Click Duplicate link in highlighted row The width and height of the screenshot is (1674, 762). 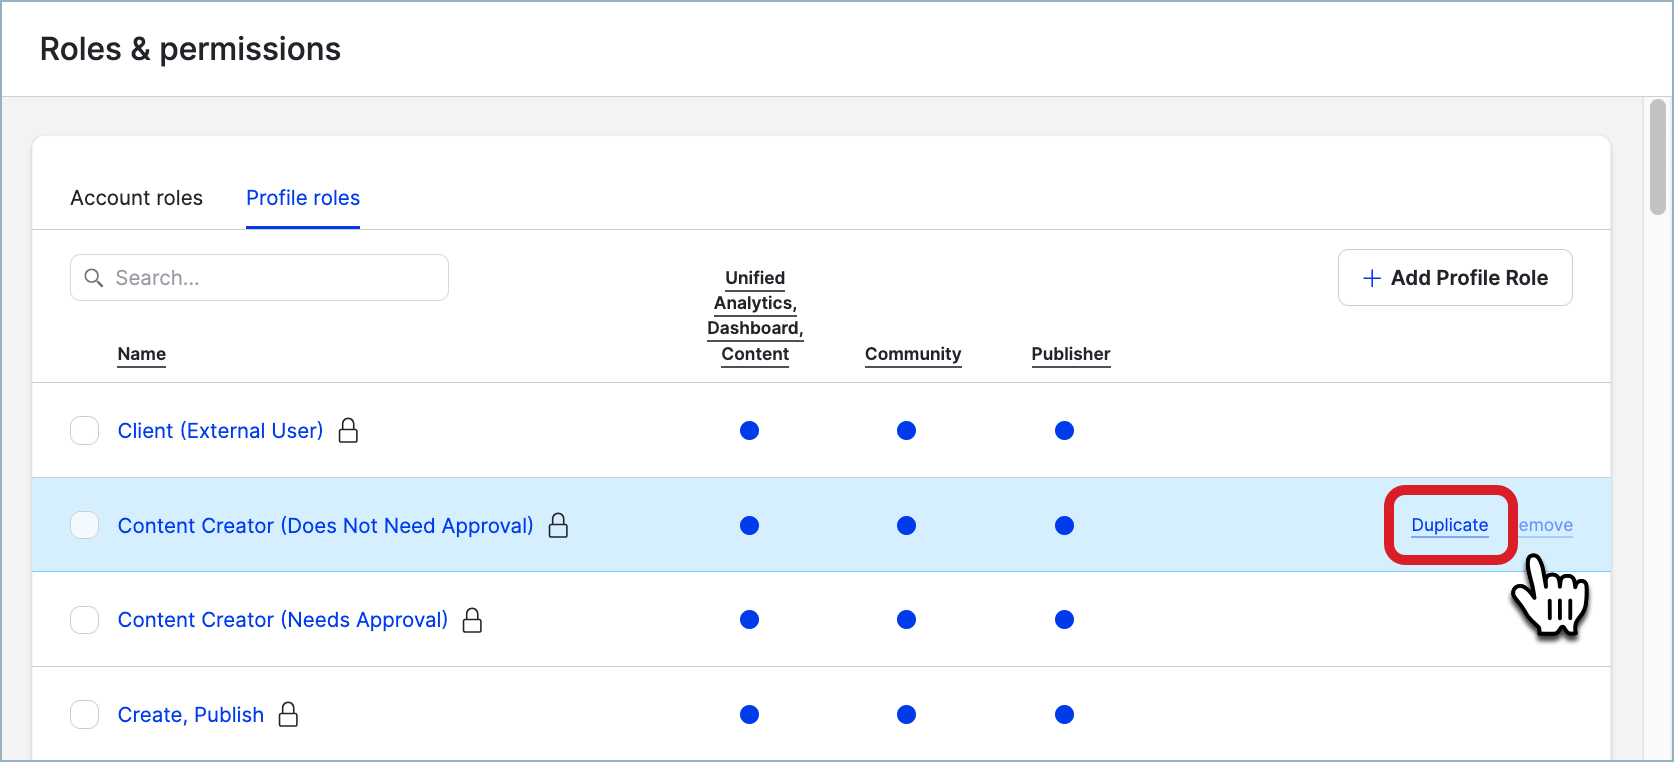tap(1449, 525)
